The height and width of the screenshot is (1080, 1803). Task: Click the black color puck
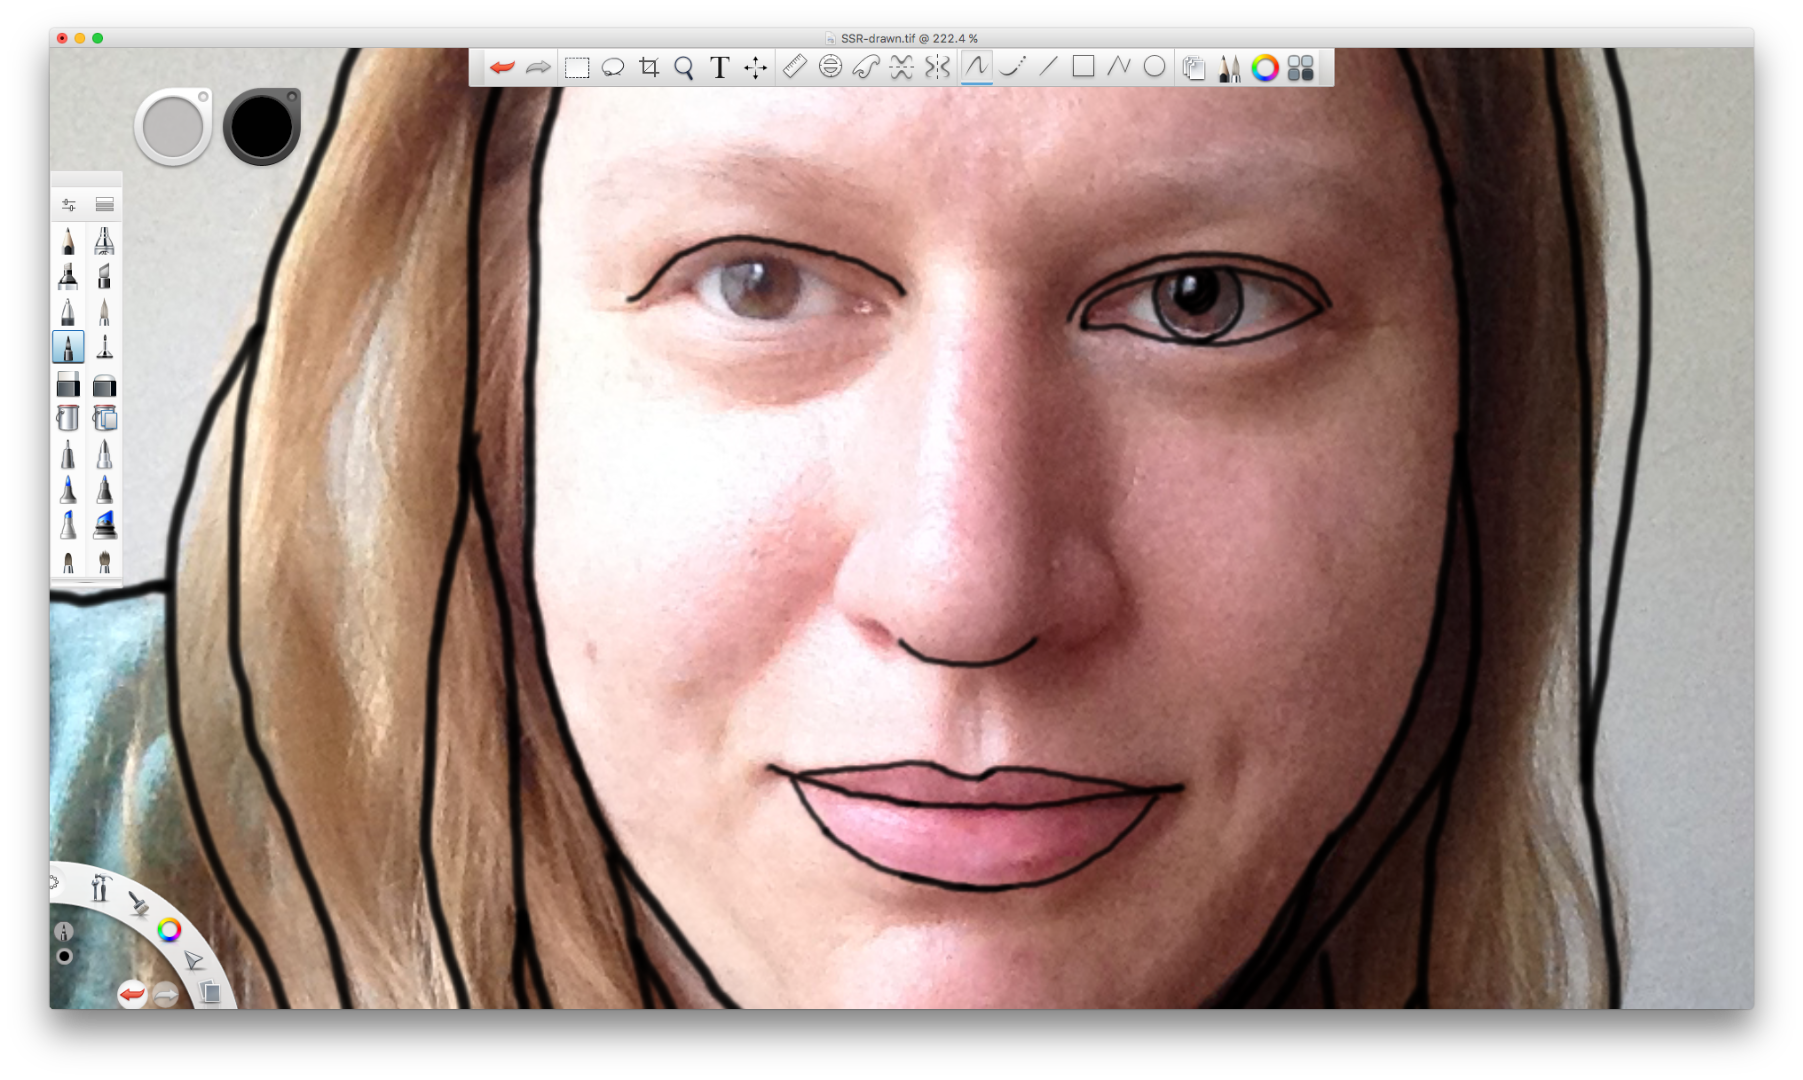point(262,127)
